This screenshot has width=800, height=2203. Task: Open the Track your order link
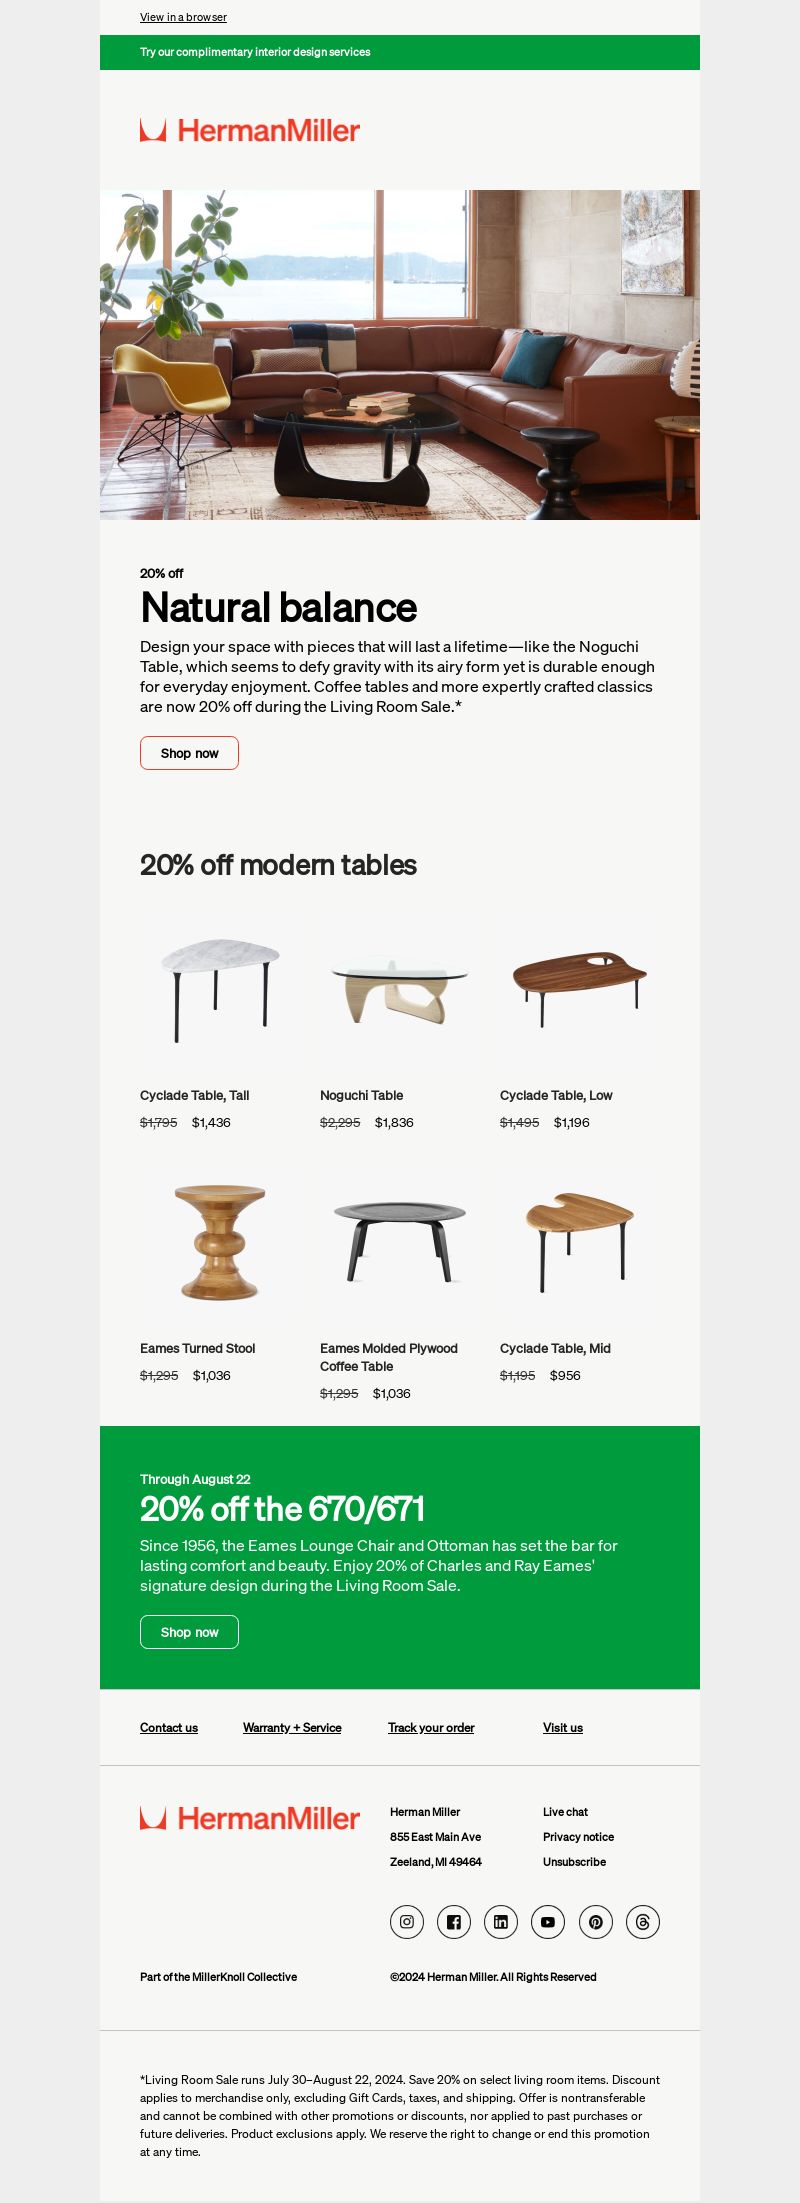(431, 1728)
